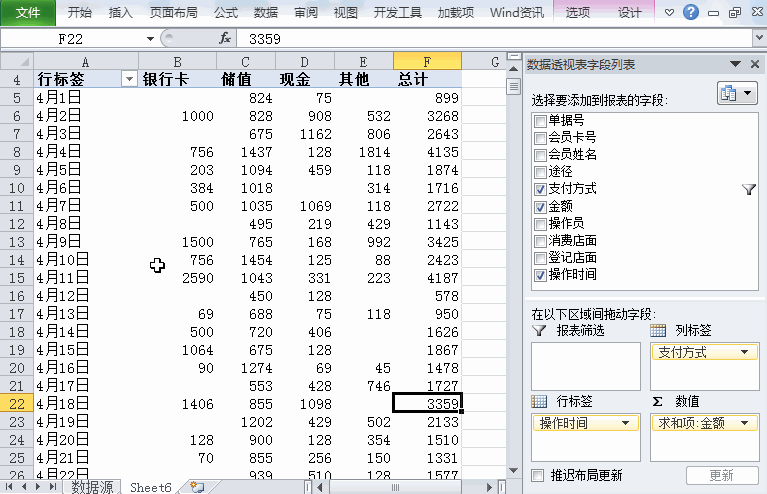Switch to the 开始 ribbon tab
The width and height of the screenshot is (767, 494).
click(79, 13)
